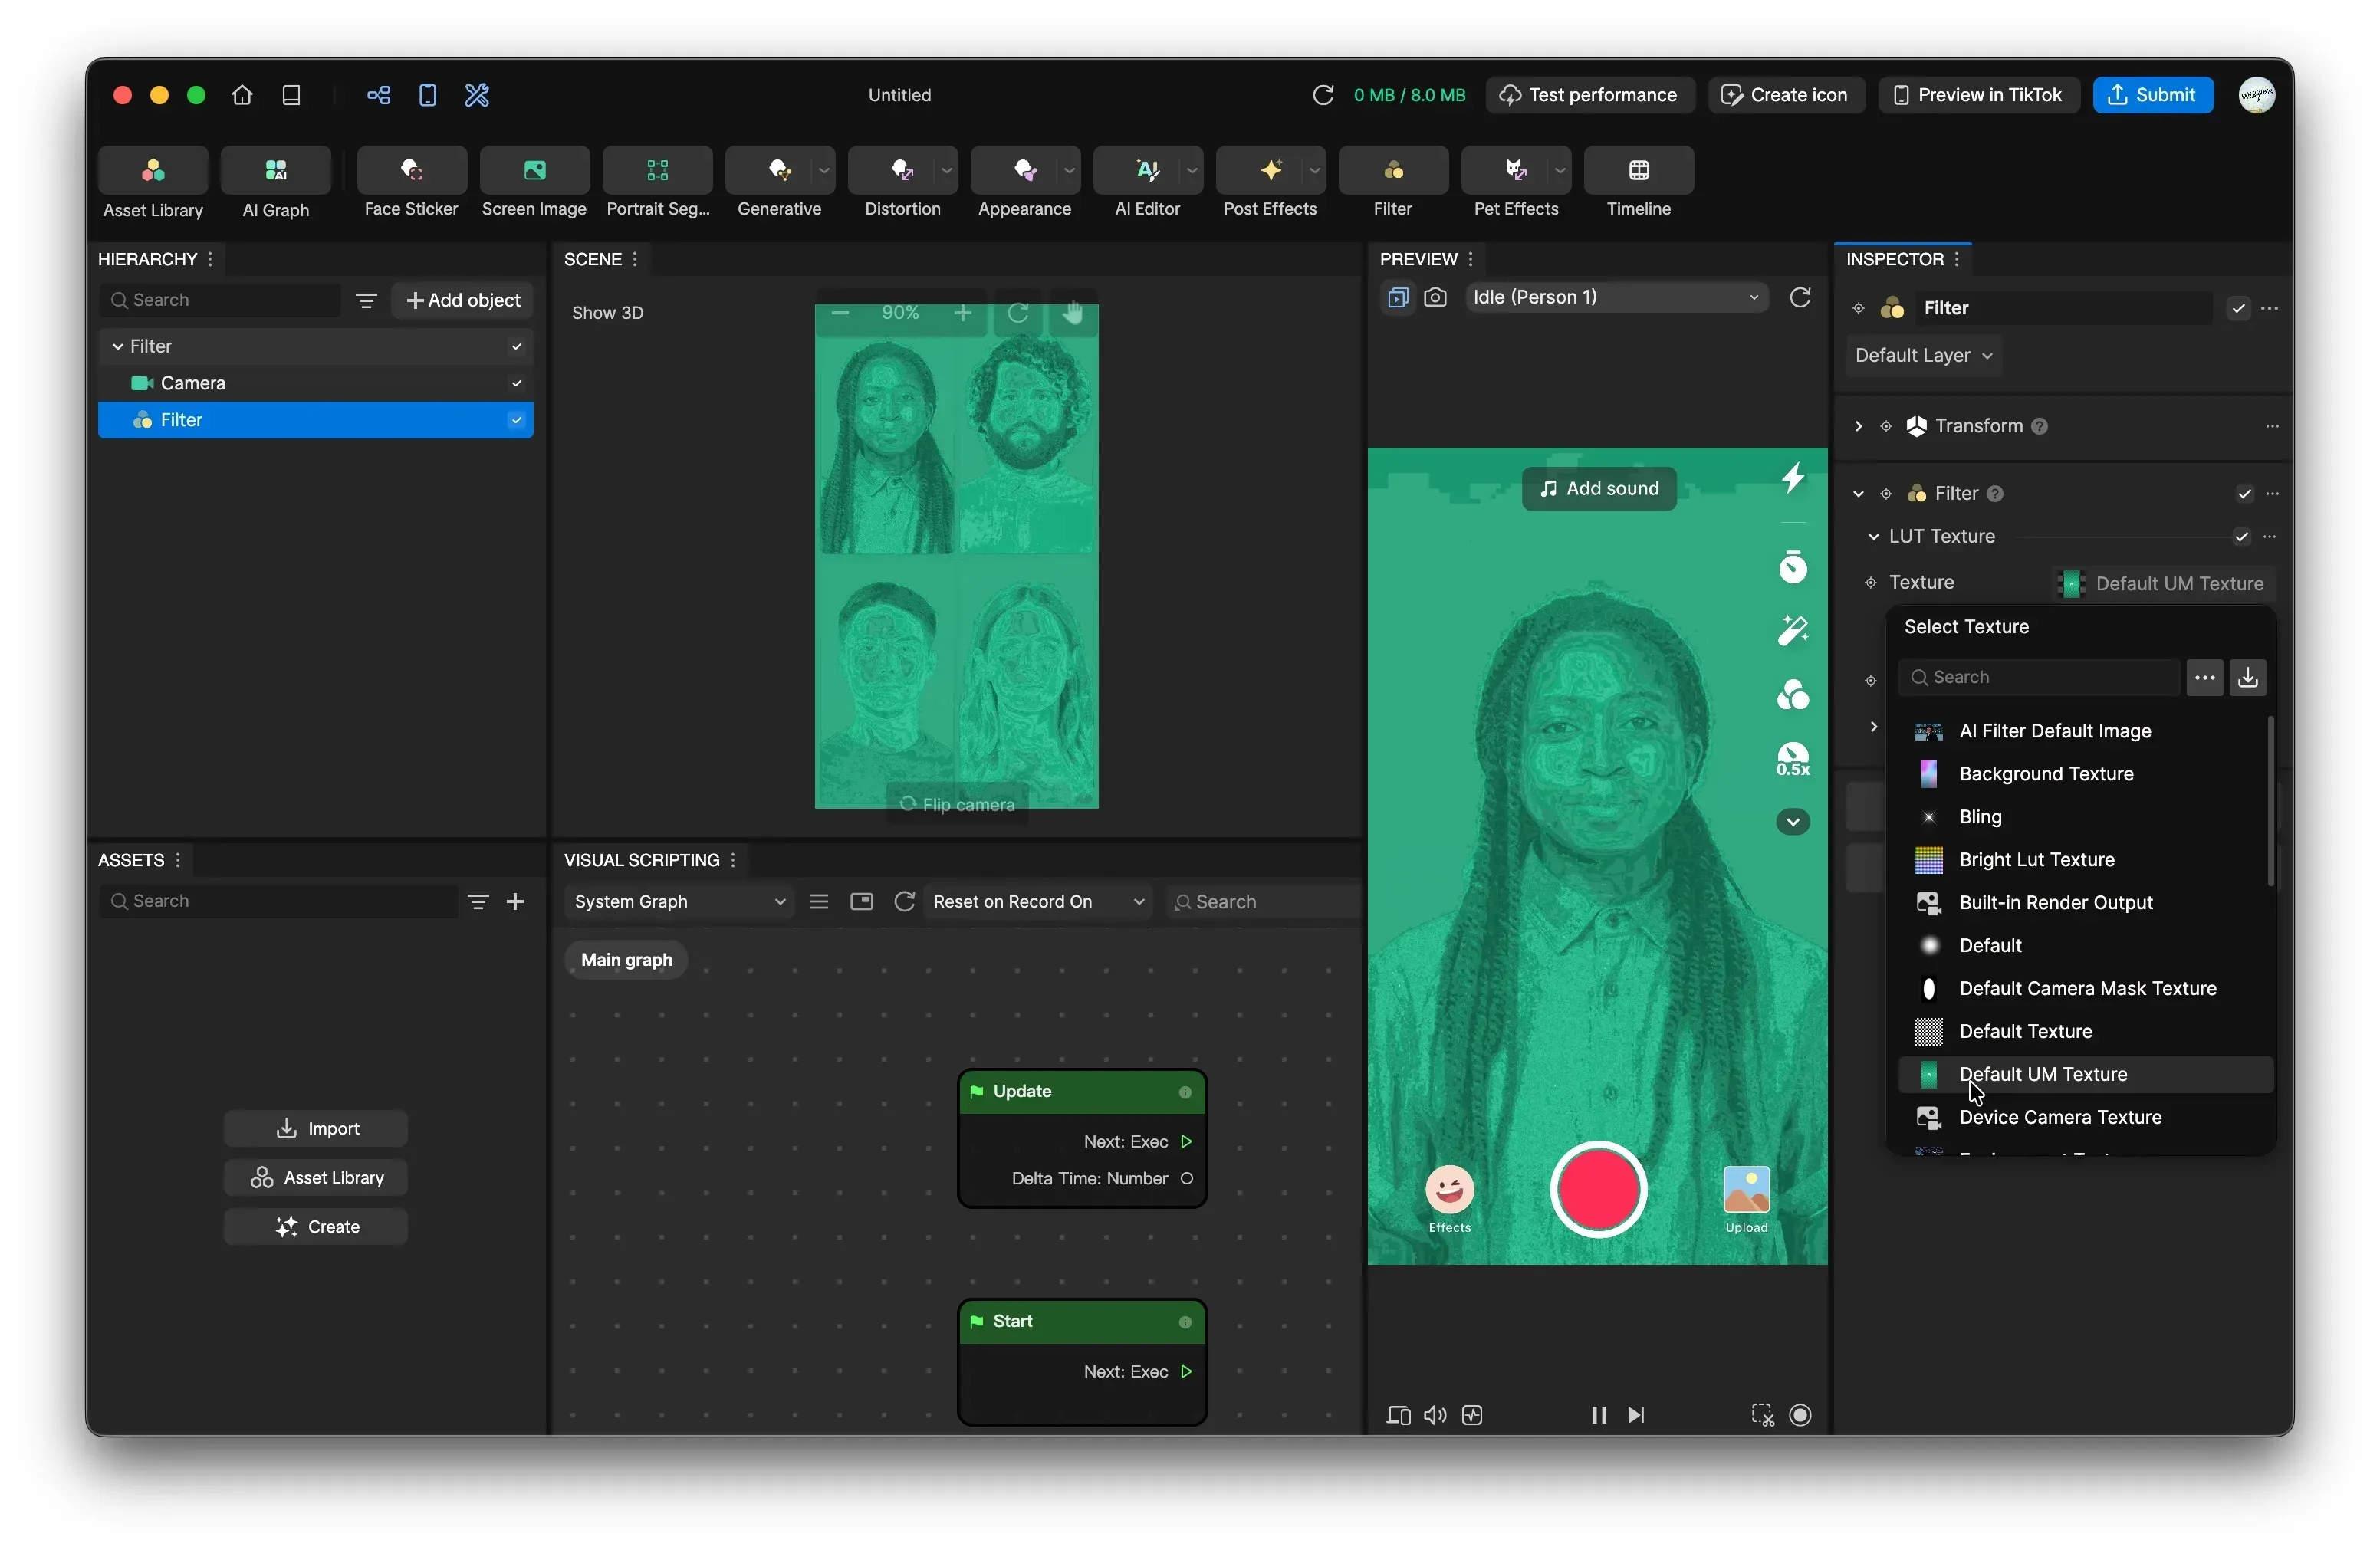This screenshot has height=1550, width=2380.
Task: Click the AI Editor icon
Action: pyautogui.click(x=1147, y=170)
